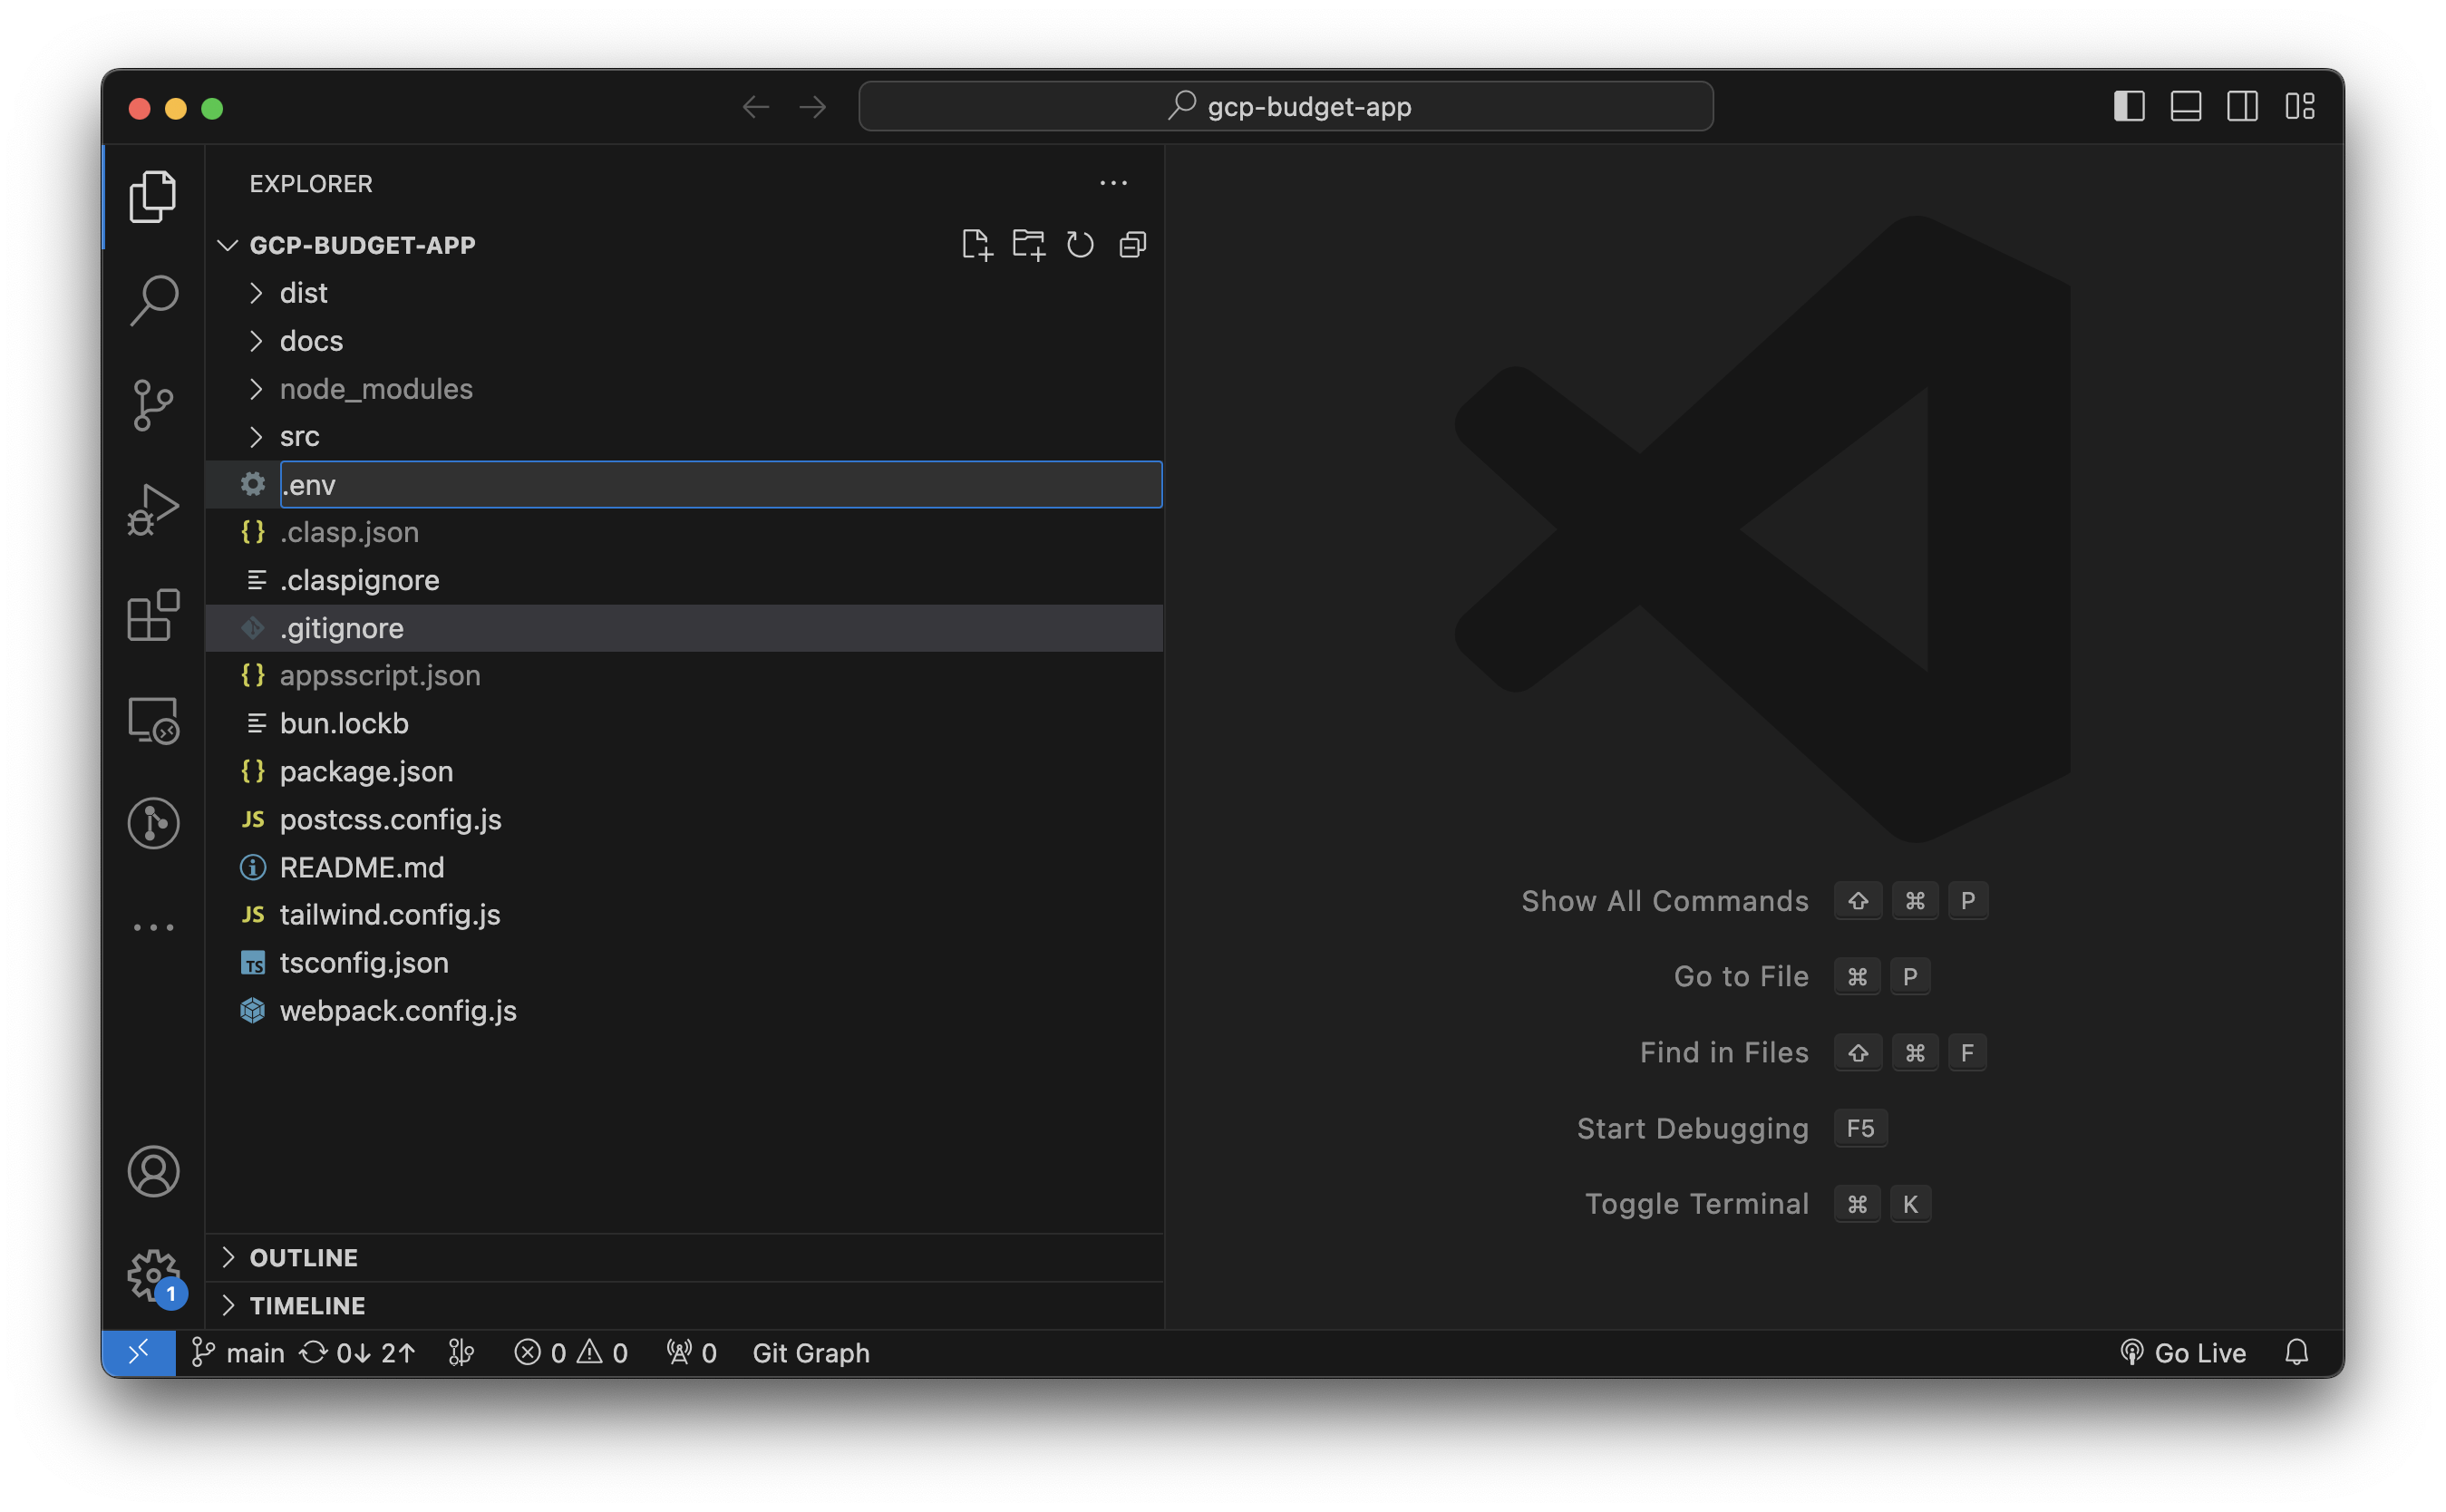
Task: Open the Extensions view
Action: 153,615
